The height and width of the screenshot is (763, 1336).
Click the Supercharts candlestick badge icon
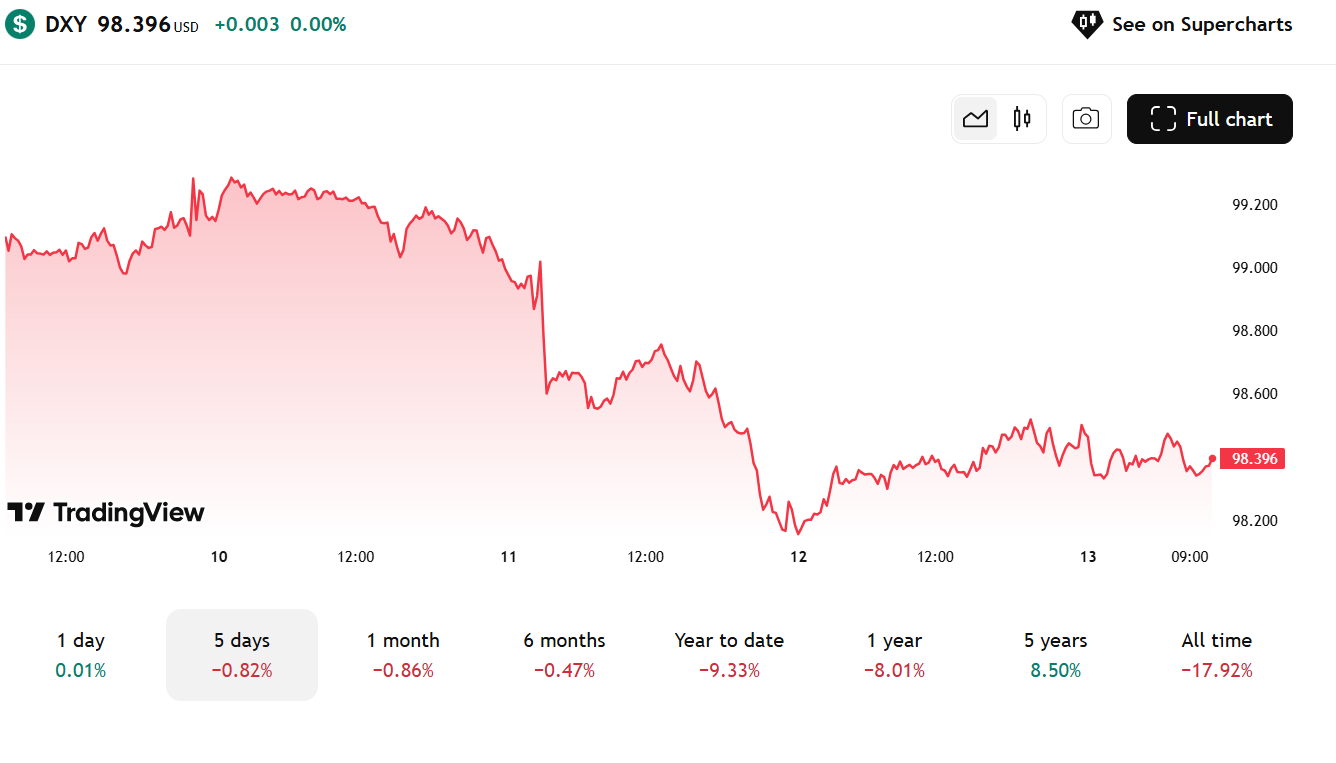[x=1086, y=23]
